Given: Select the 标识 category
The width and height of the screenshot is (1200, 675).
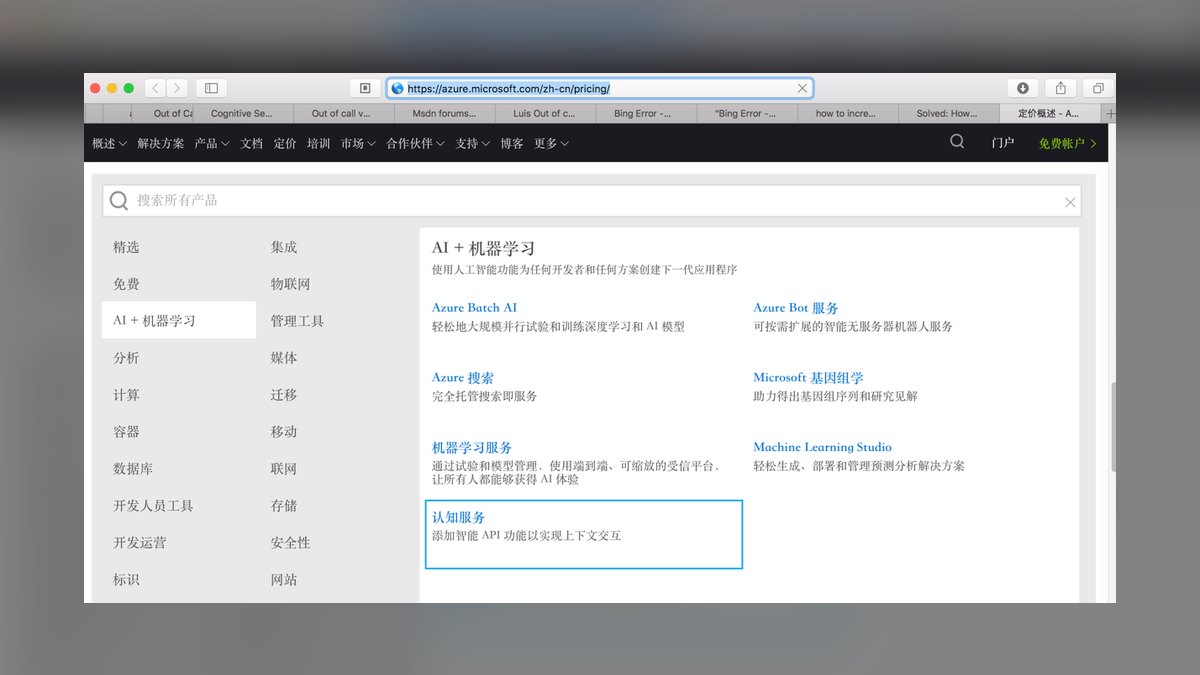Looking at the screenshot, I should pyautogui.click(x=127, y=580).
